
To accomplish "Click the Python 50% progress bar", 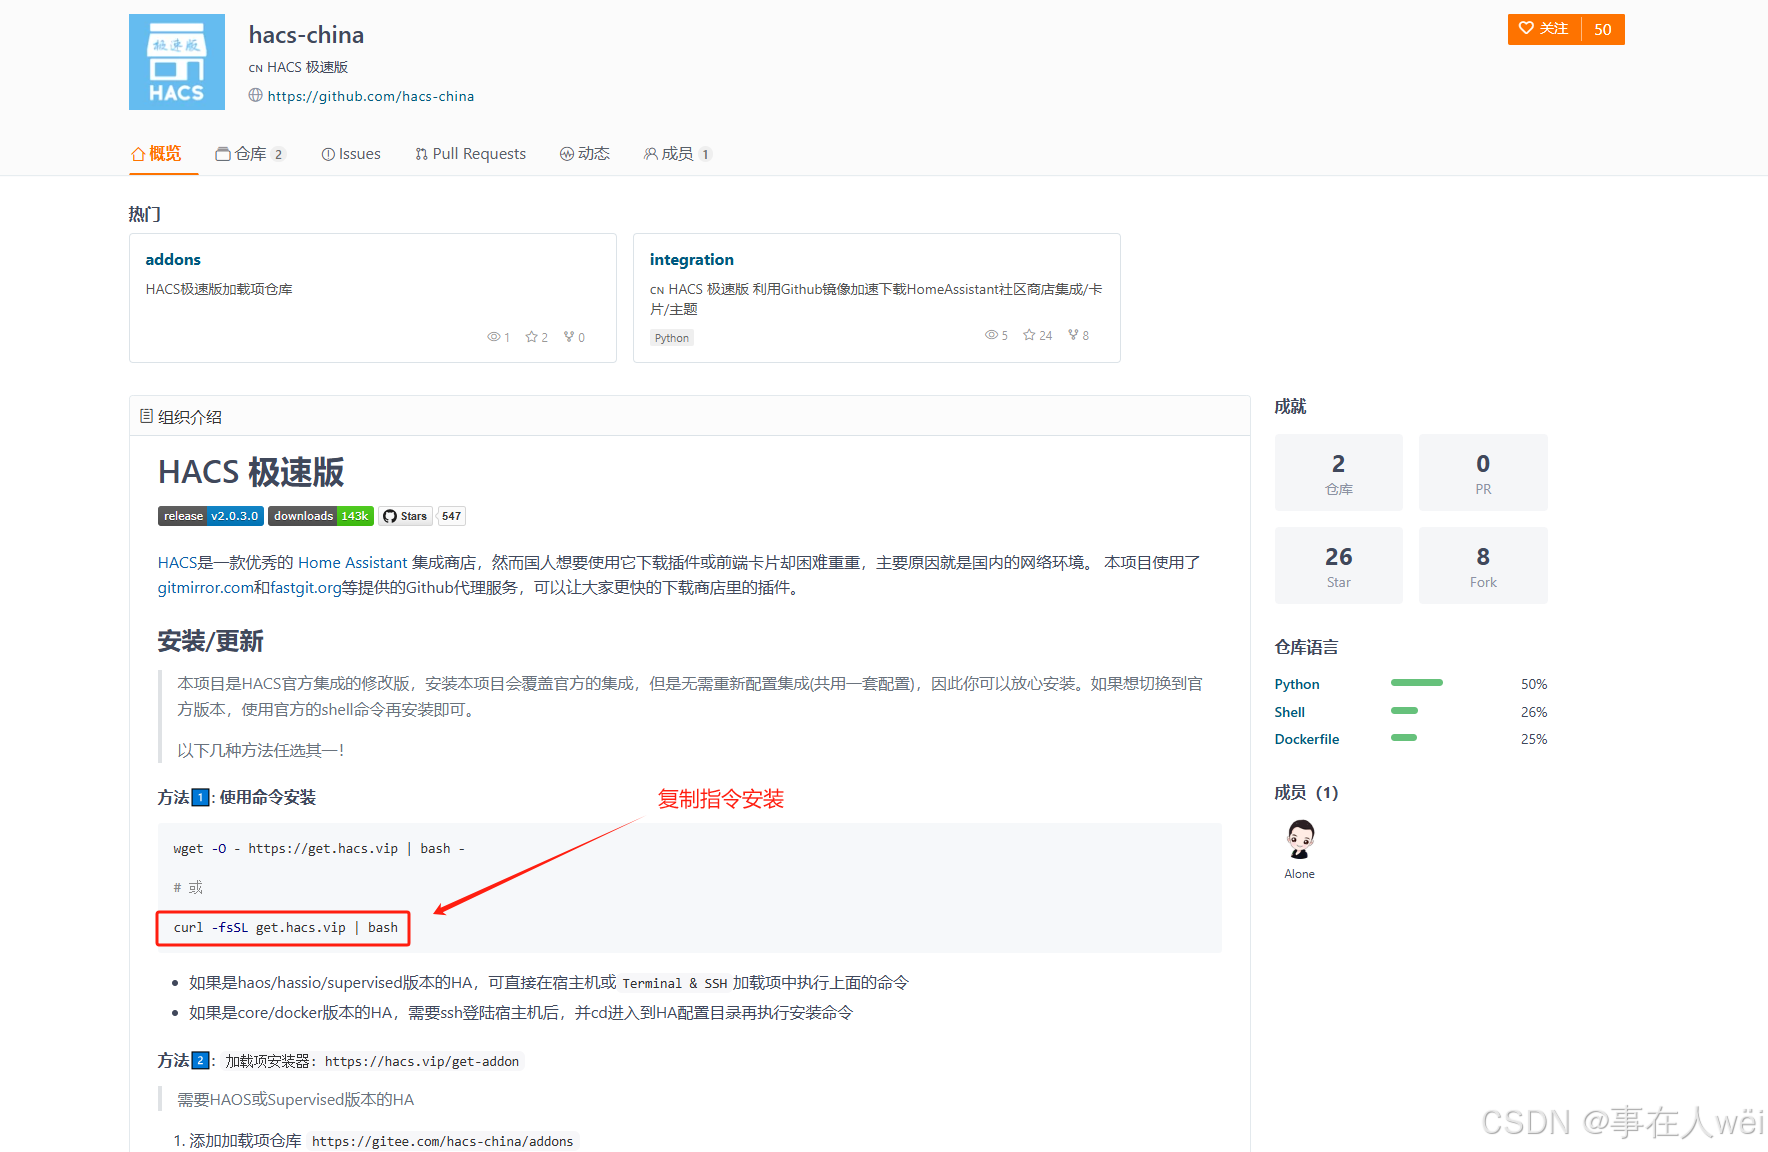I will [x=1417, y=683].
